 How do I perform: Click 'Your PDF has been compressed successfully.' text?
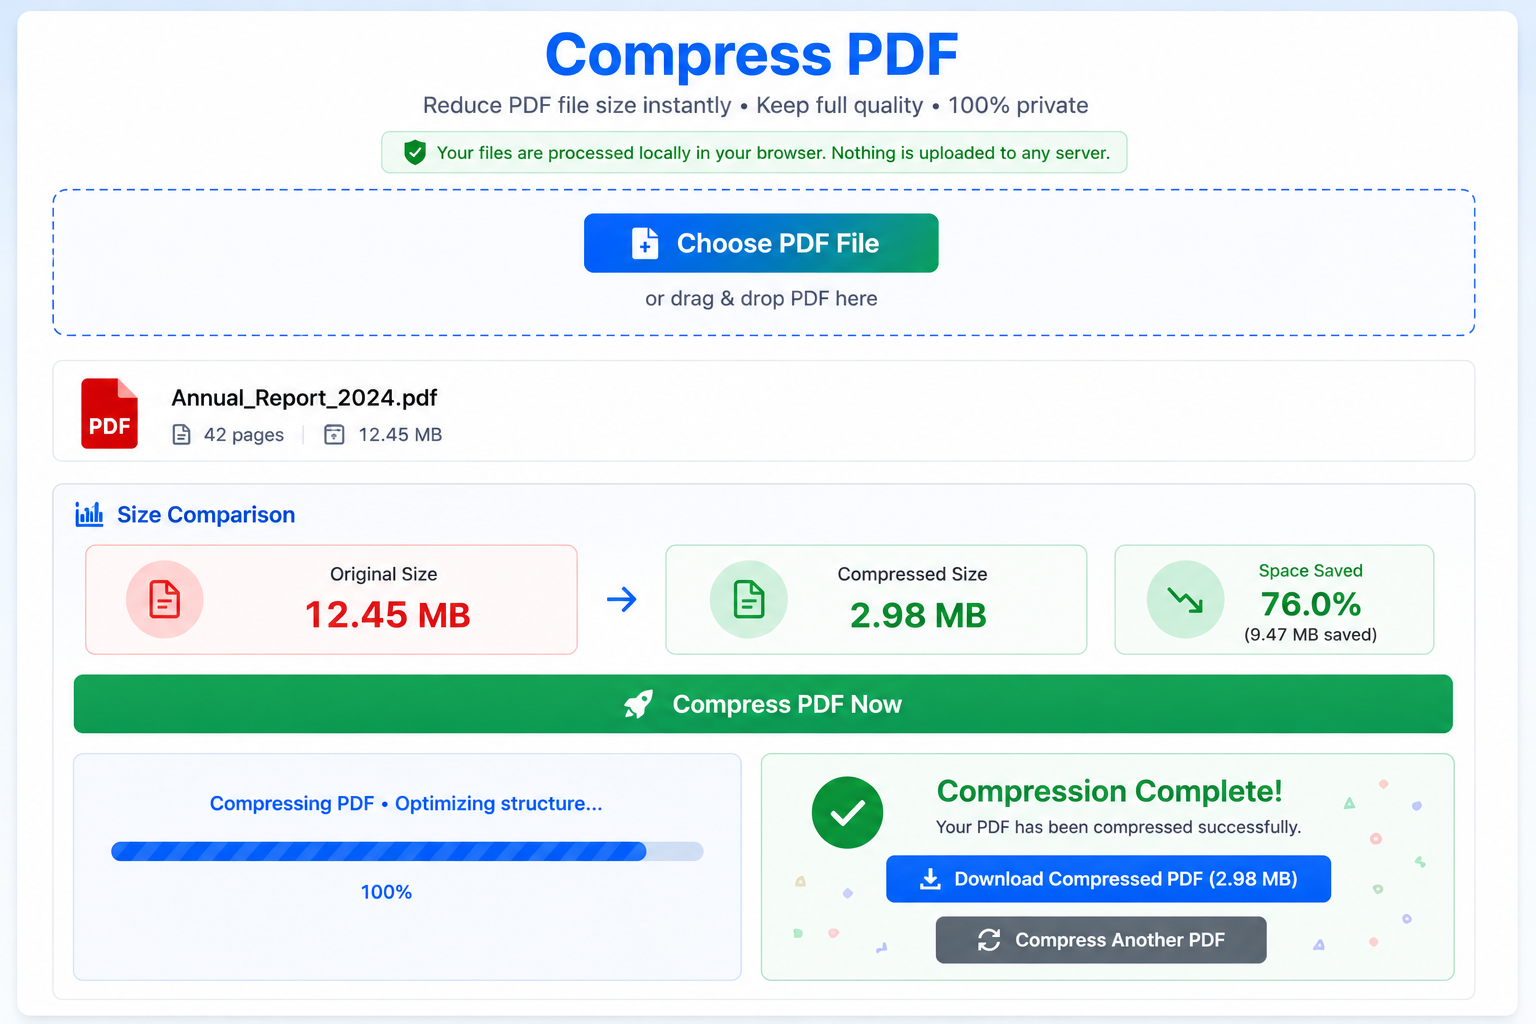click(1118, 827)
